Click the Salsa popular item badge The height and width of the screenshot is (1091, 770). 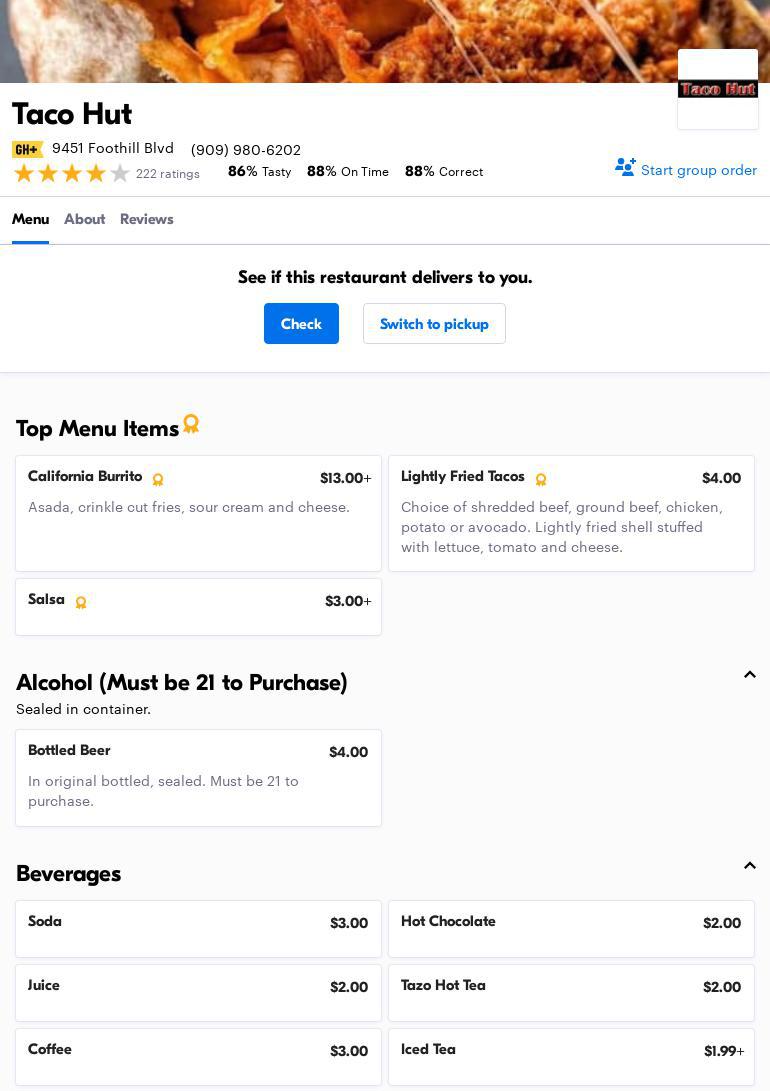(x=81, y=602)
